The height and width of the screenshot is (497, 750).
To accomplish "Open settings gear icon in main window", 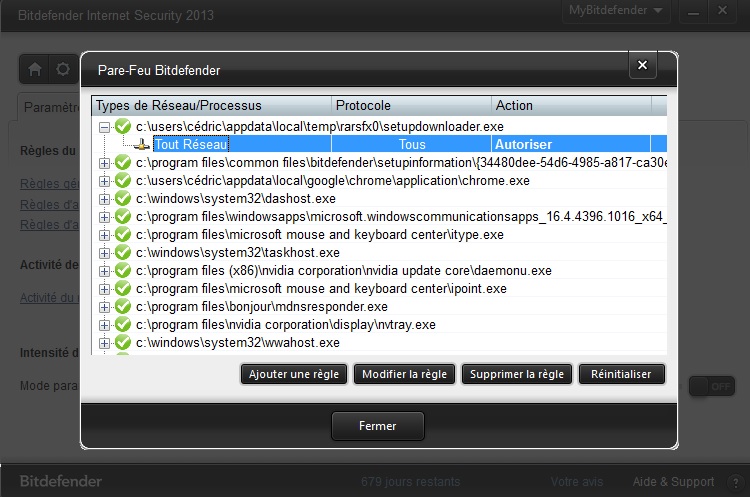I will [x=63, y=69].
